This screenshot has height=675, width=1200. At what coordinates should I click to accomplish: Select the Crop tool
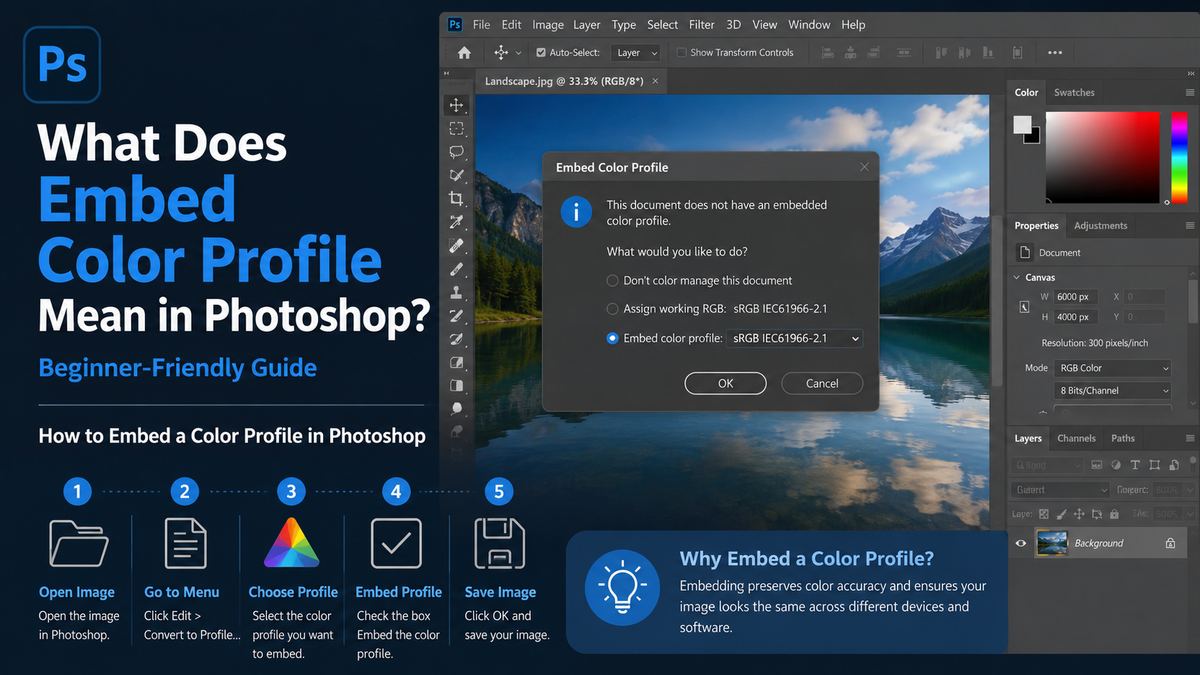[456, 198]
